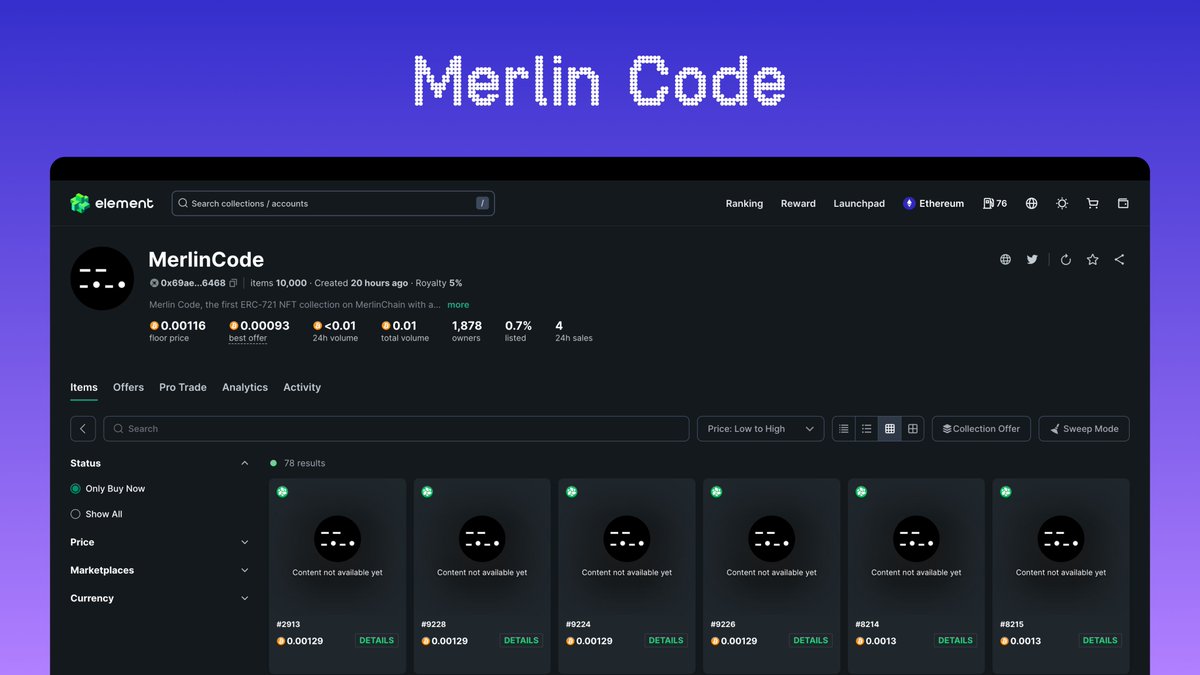Click the 1,878 owners stat
This screenshot has height=675, width=1200.
(x=467, y=331)
